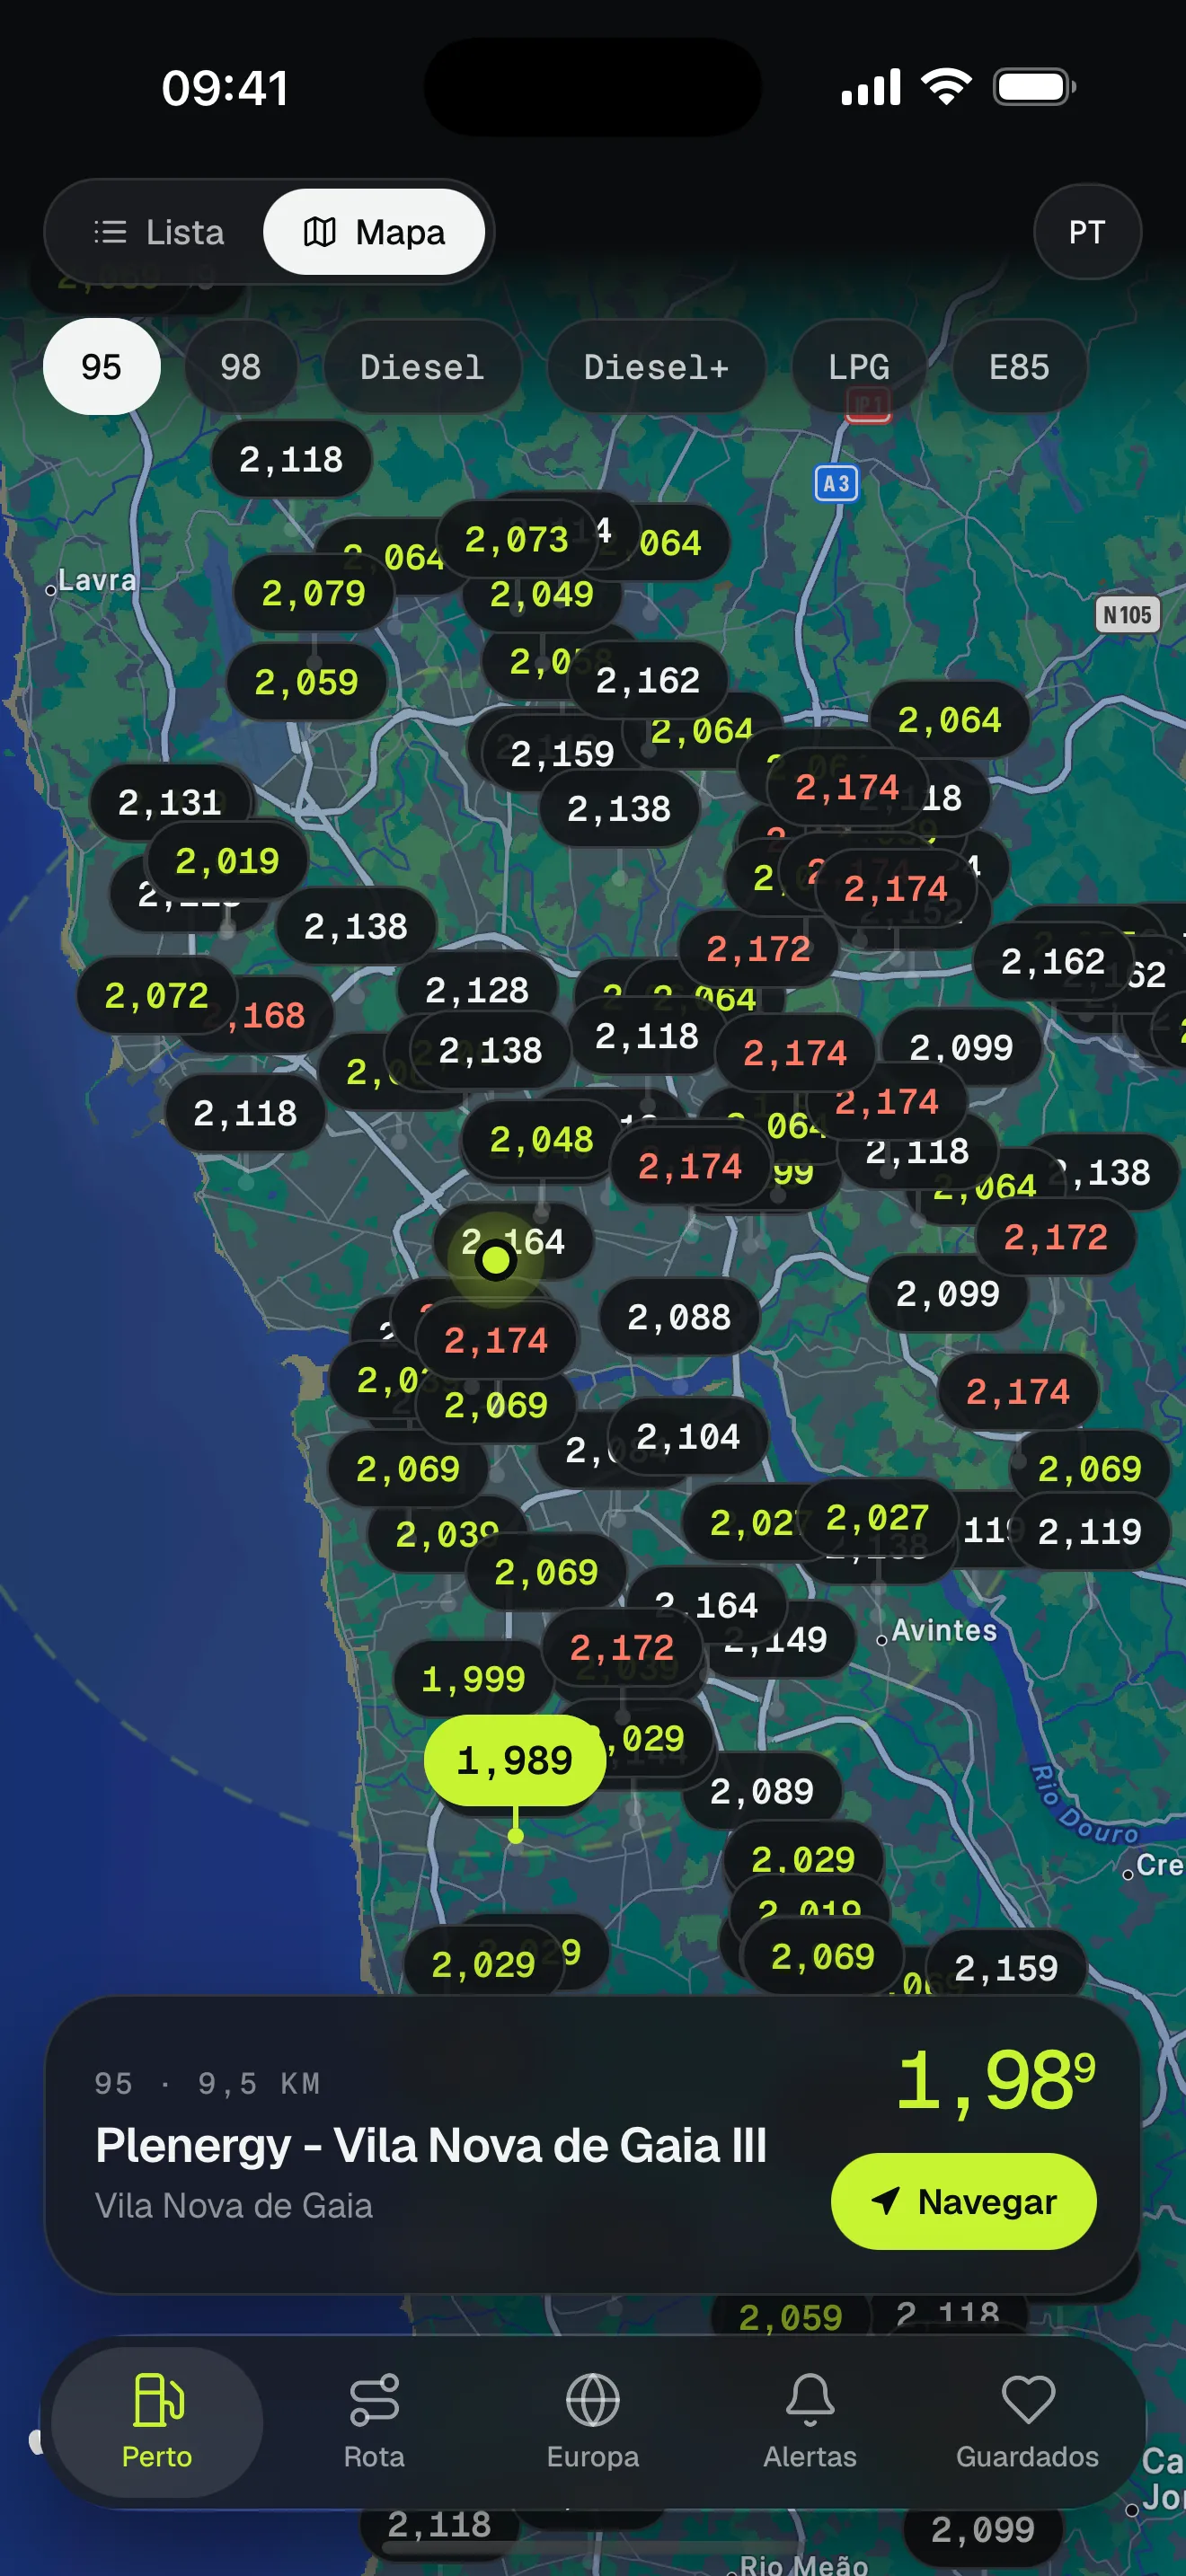Select the 2,089 price marker
The width and height of the screenshot is (1186, 2576).
tap(762, 1791)
